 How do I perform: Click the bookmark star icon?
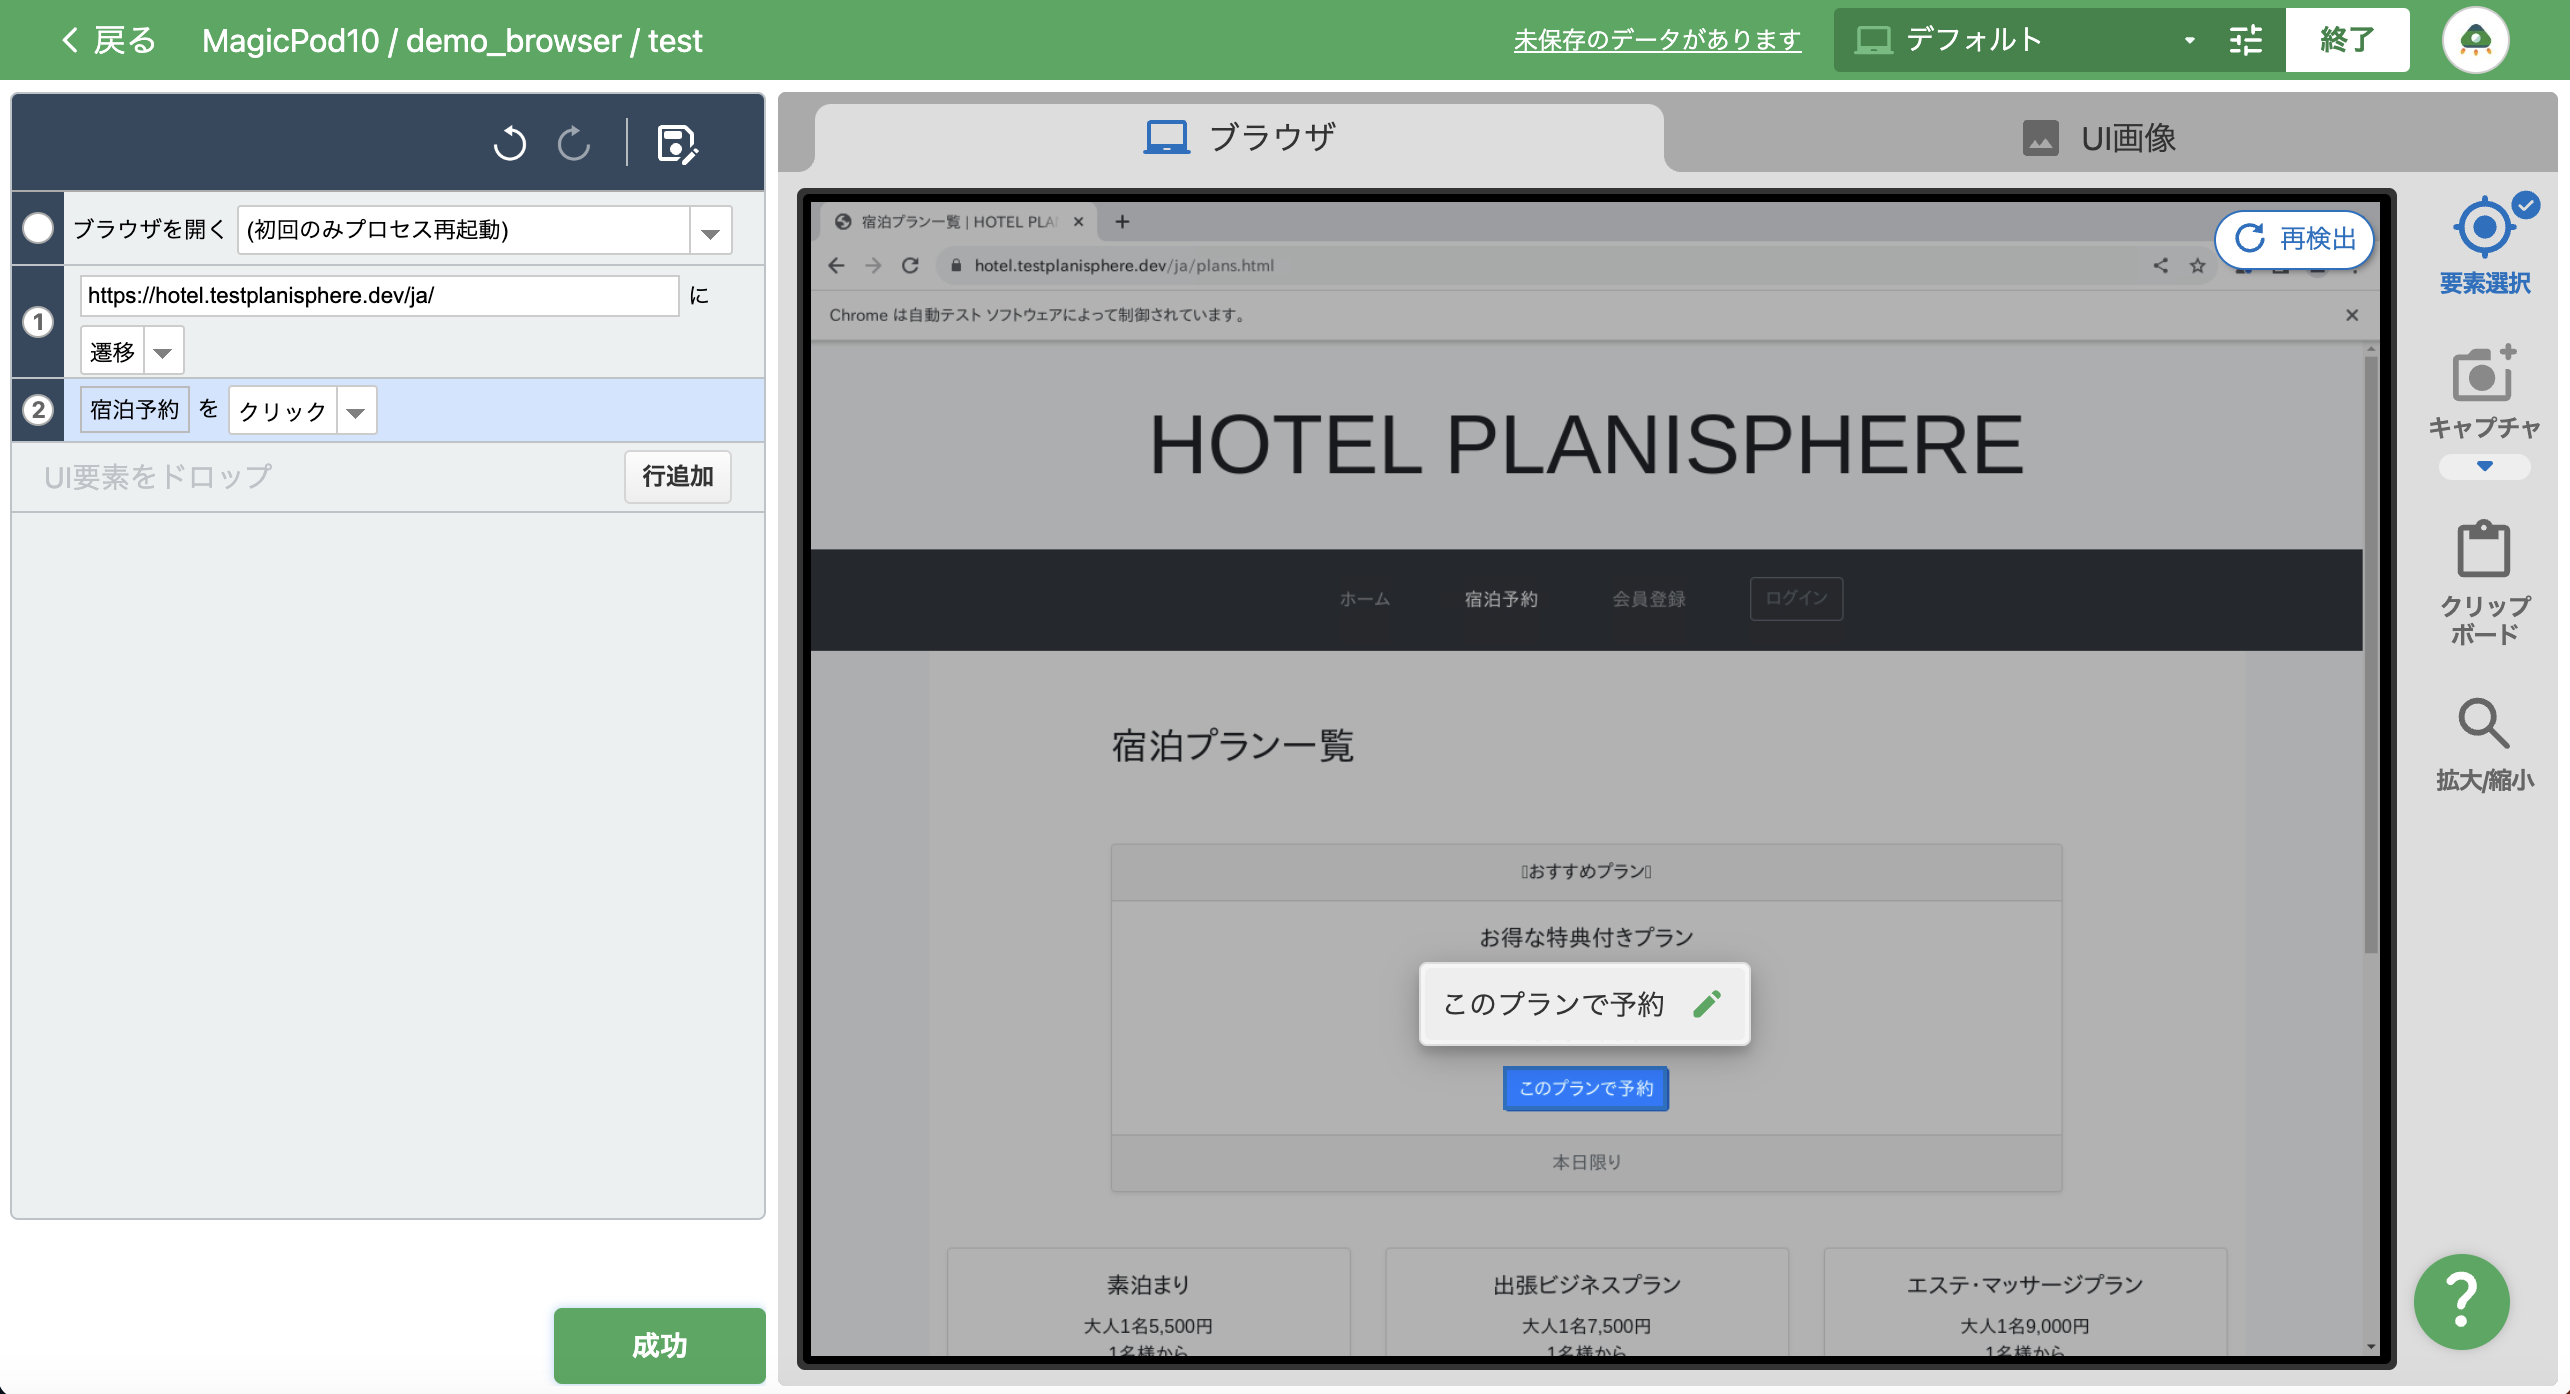tap(2197, 265)
